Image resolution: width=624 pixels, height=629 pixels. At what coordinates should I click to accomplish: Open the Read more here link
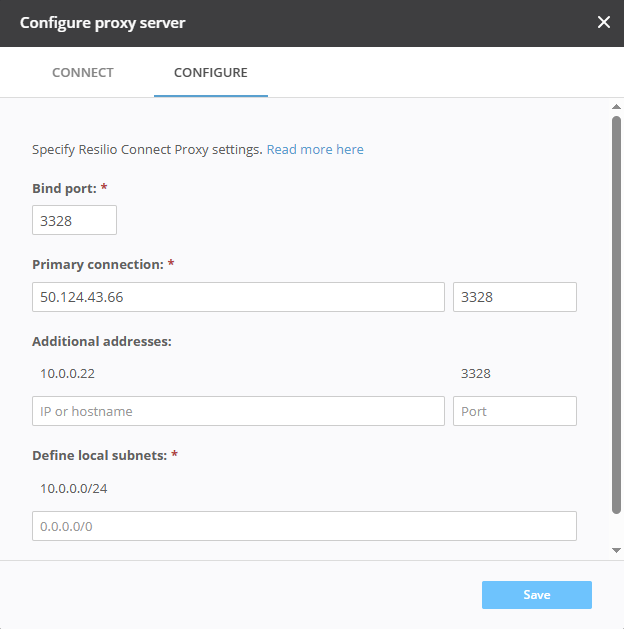pyautogui.click(x=315, y=150)
